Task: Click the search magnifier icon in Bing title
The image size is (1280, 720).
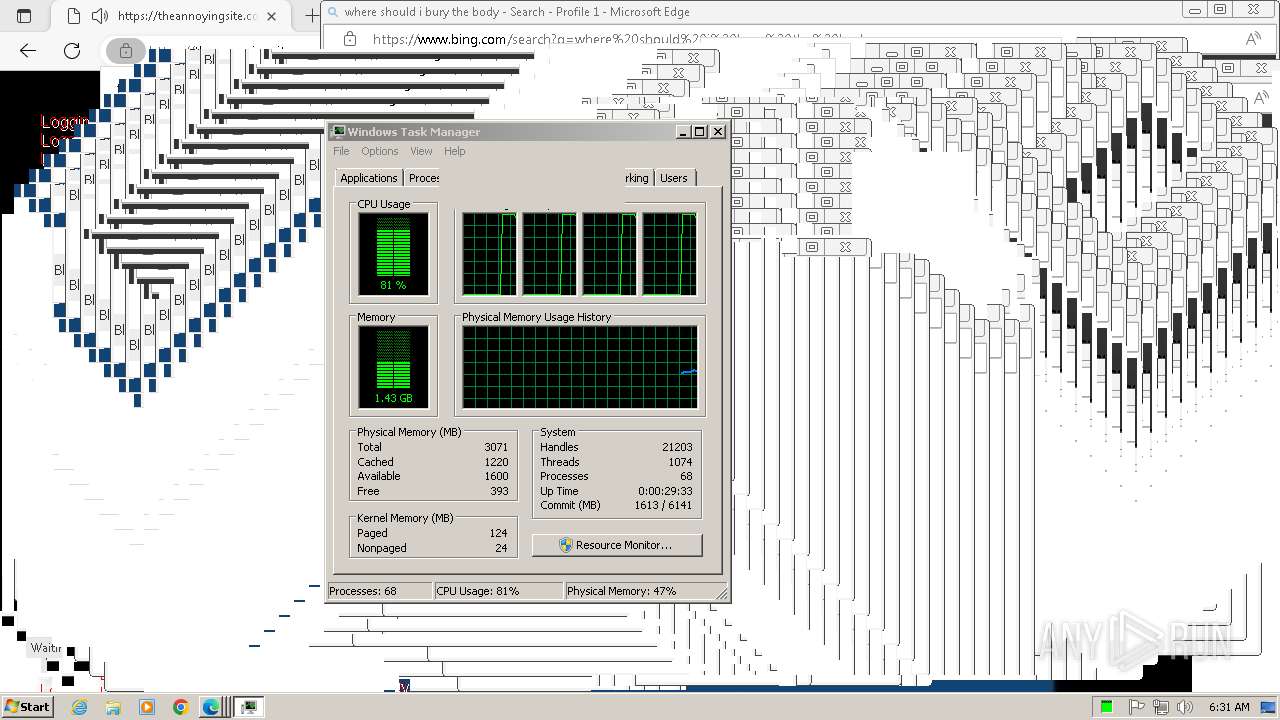Action: pyautogui.click(x=331, y=11)
